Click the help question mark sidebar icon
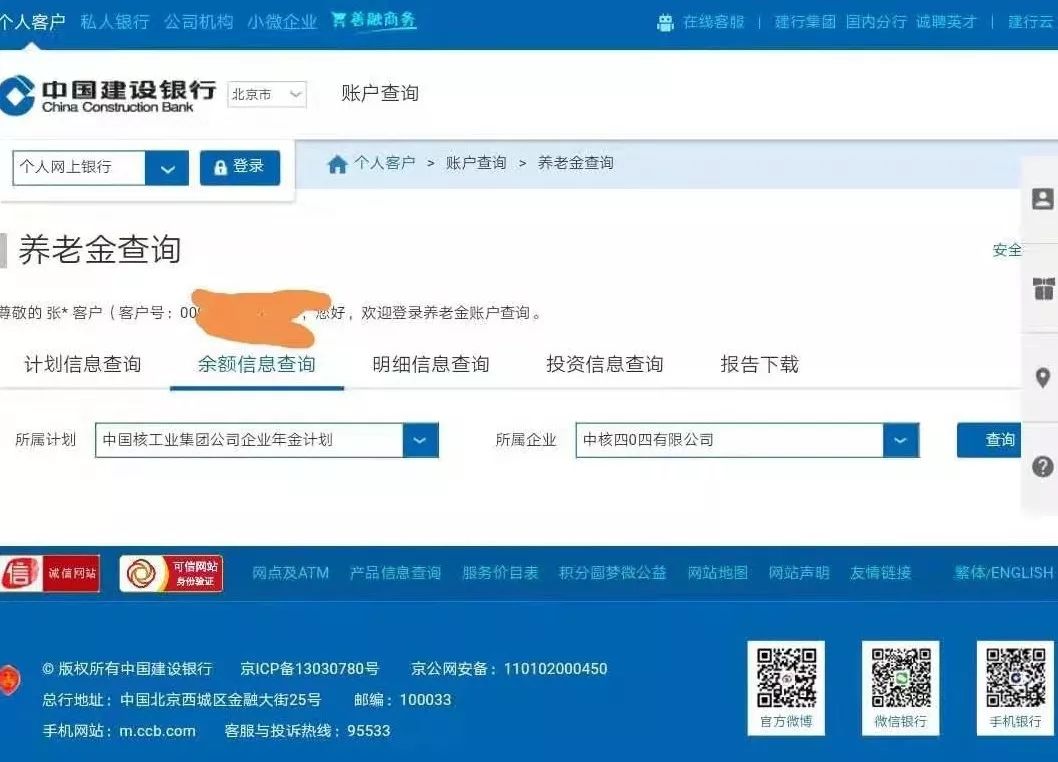 tap(1042, 466)
